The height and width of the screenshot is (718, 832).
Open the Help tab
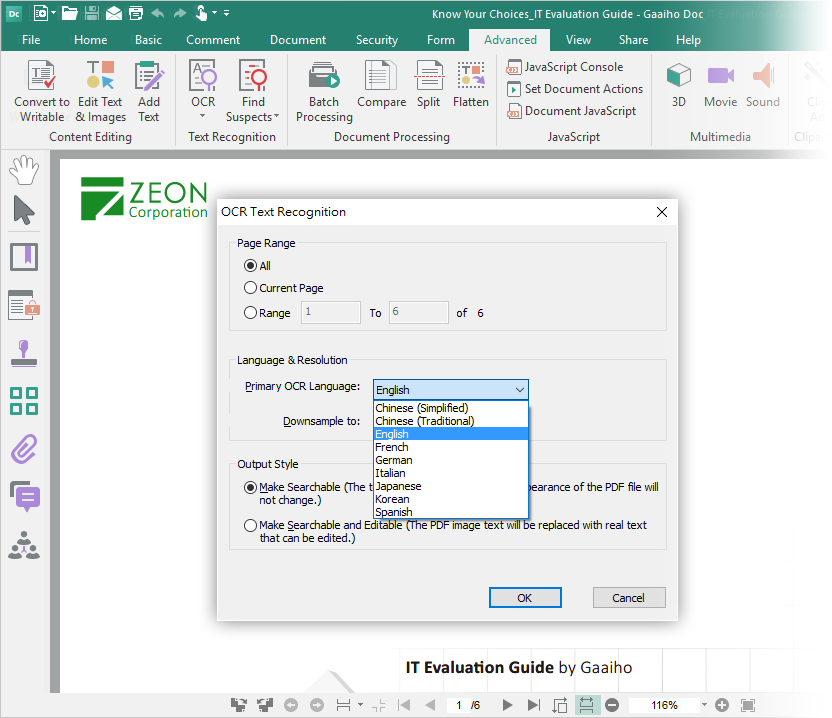tap(688, 40)
